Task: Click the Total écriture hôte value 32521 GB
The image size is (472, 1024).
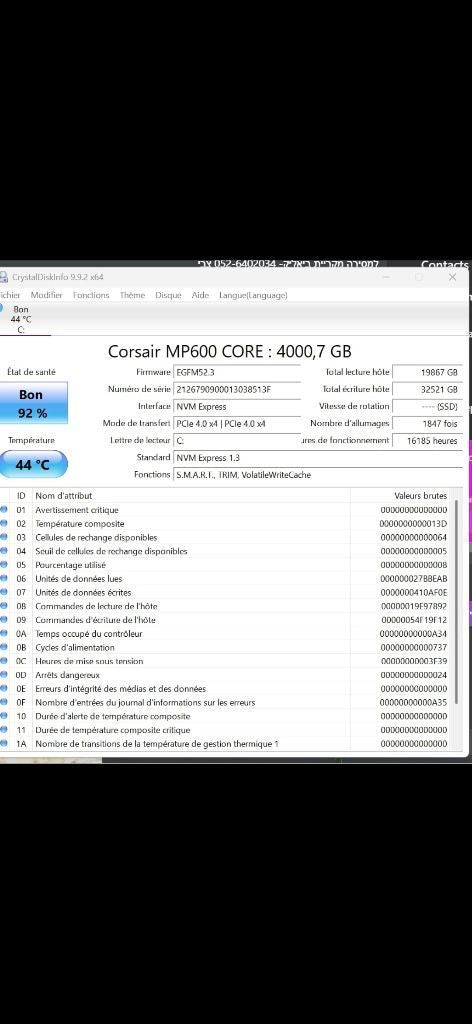Action: [x=428, y=389]
